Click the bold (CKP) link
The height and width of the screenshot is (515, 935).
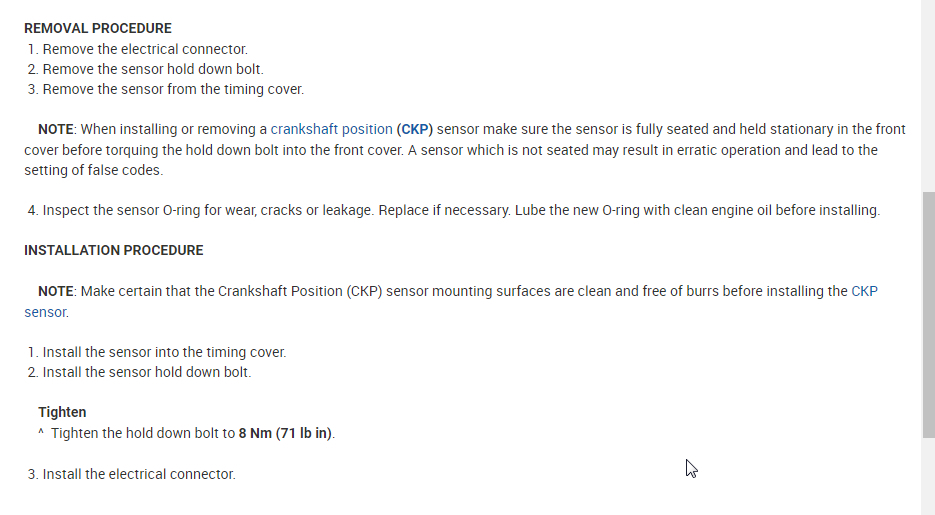(414, 129)
